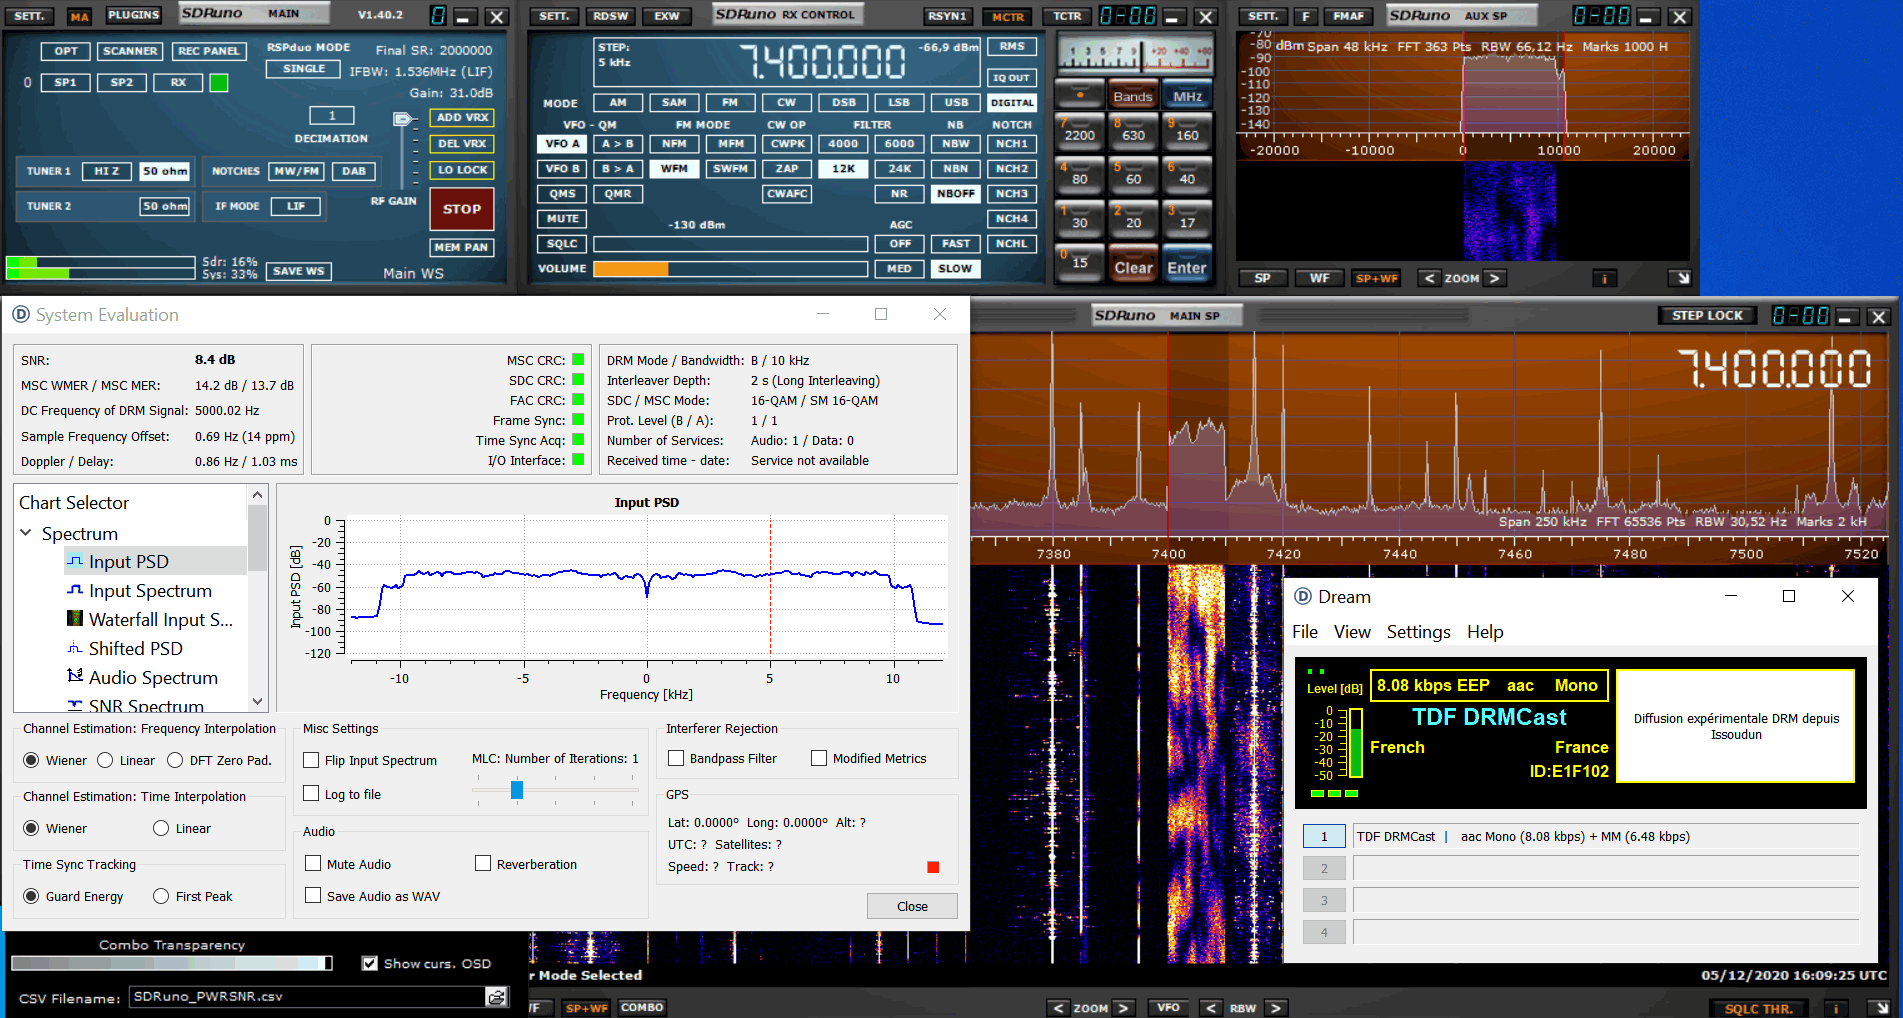Click the CSV filename browse folder icon
1903x1018 pixels.
click(496, 997)
